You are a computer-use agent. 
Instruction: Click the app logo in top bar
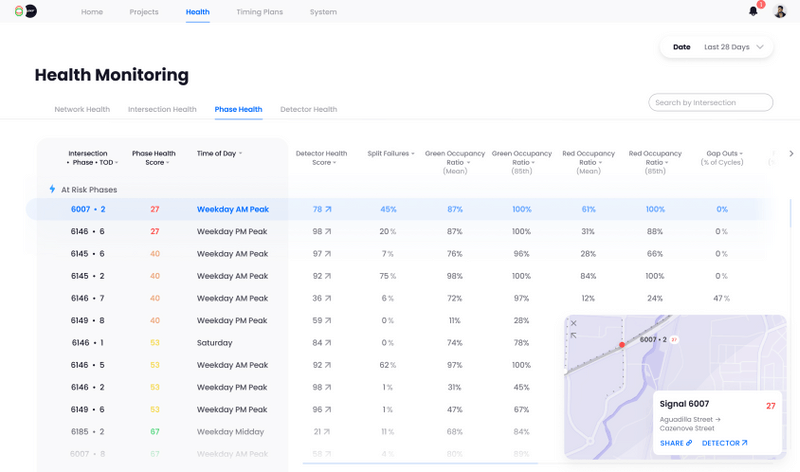click(x=26, y=11)
